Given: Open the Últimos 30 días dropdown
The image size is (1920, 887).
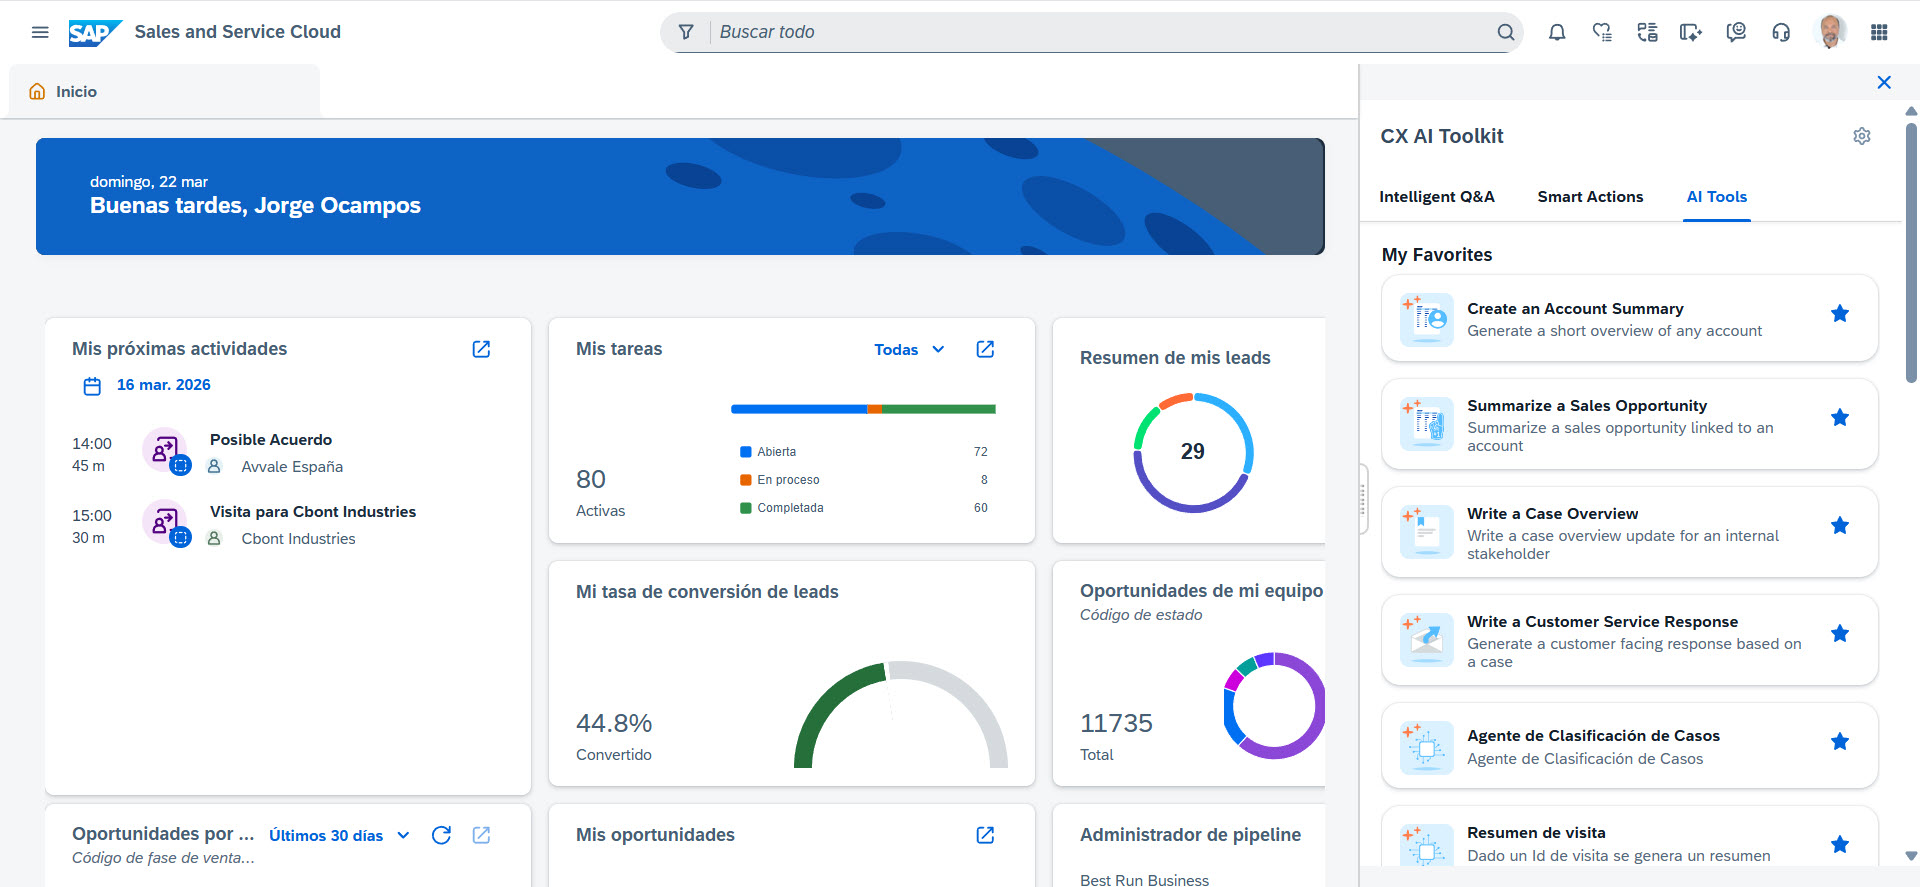Looking at the screenshot, I should pyautogui.click(x=339, y=836).
